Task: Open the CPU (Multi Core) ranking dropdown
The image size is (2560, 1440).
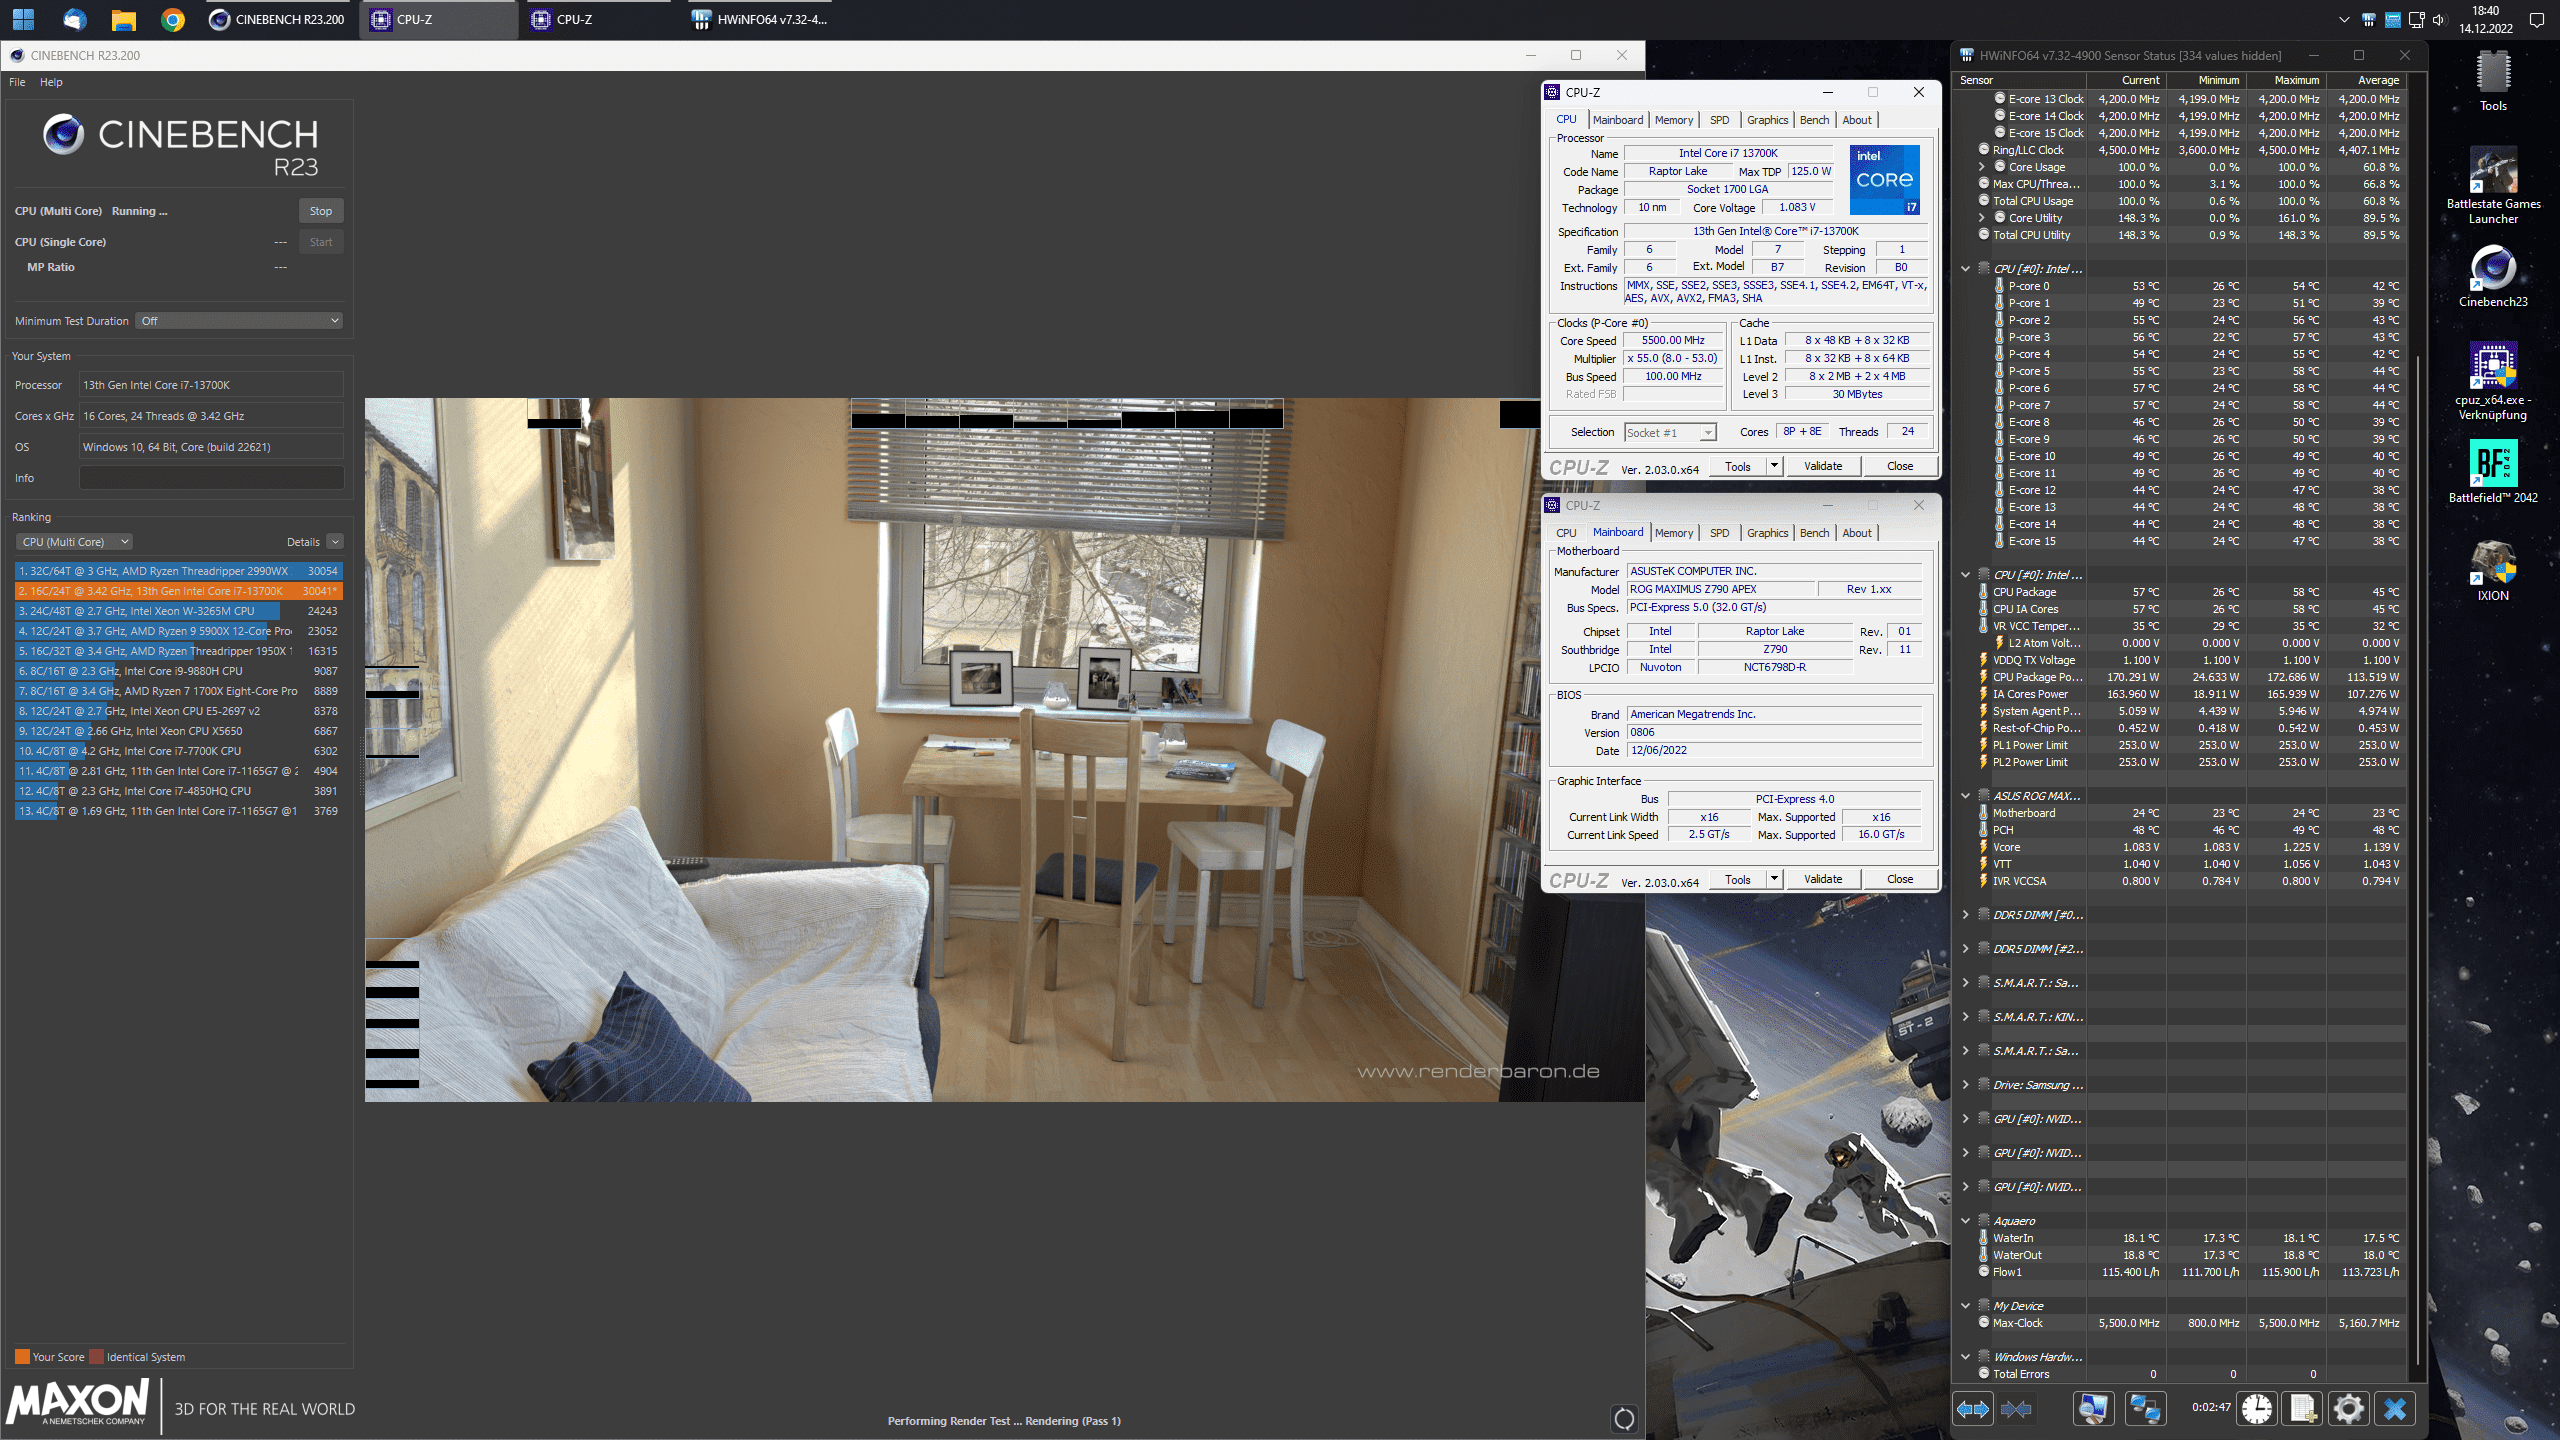Action: pyautogui.click(x=74, y=542)
